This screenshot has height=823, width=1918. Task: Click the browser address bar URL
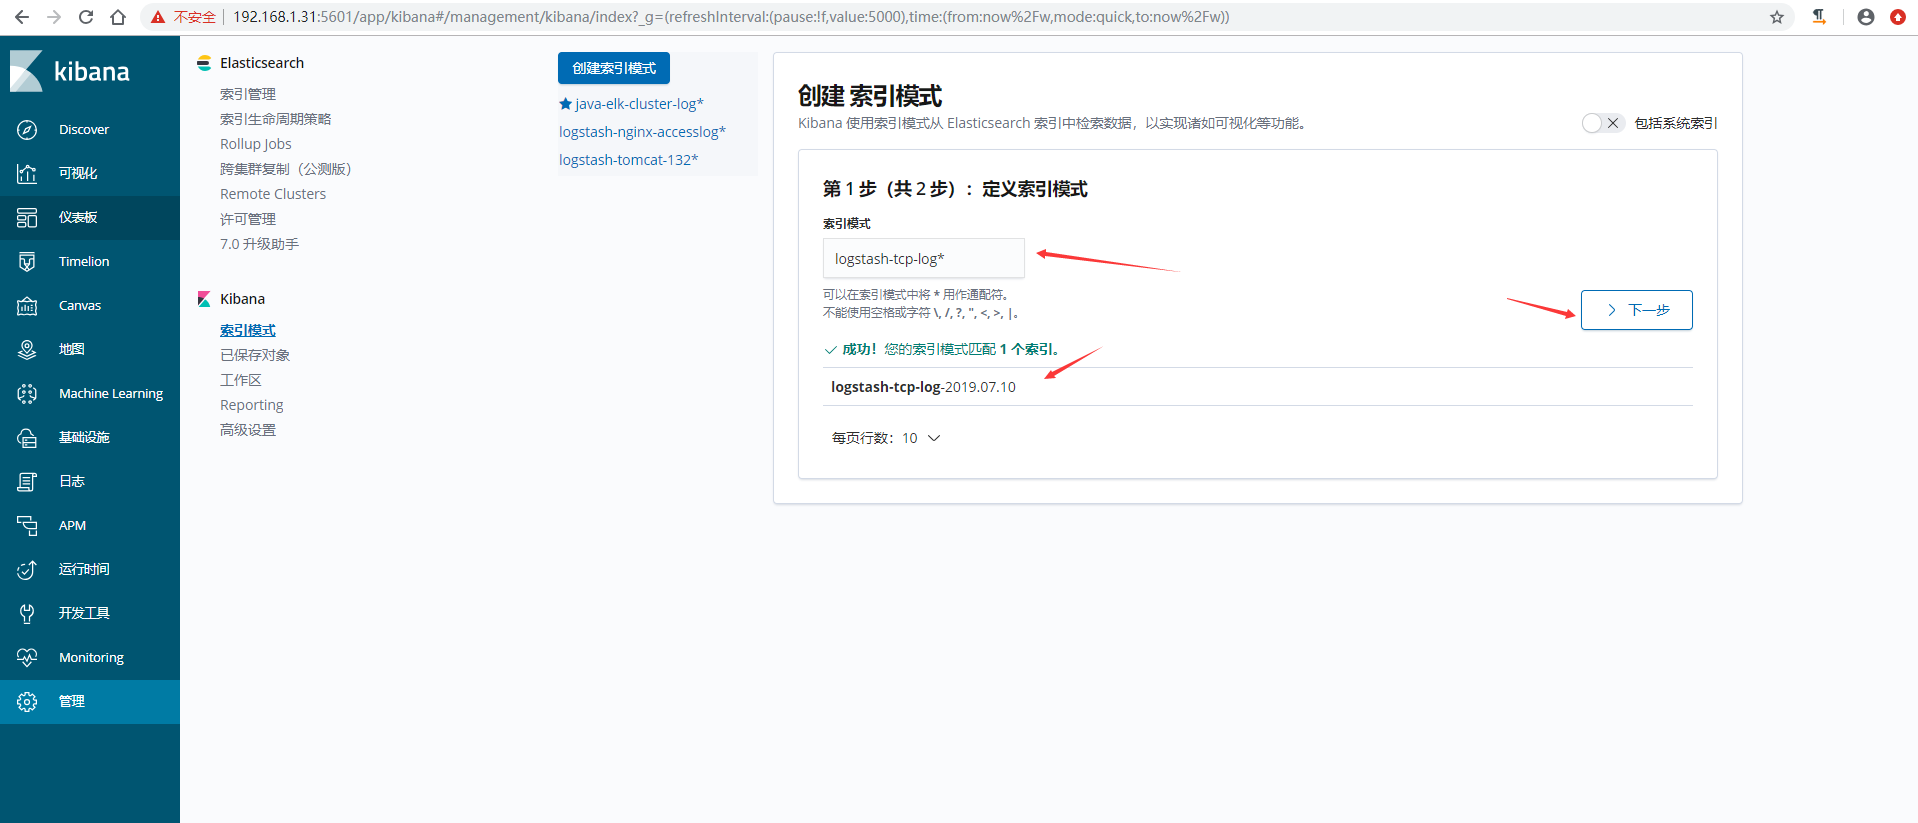731,17
